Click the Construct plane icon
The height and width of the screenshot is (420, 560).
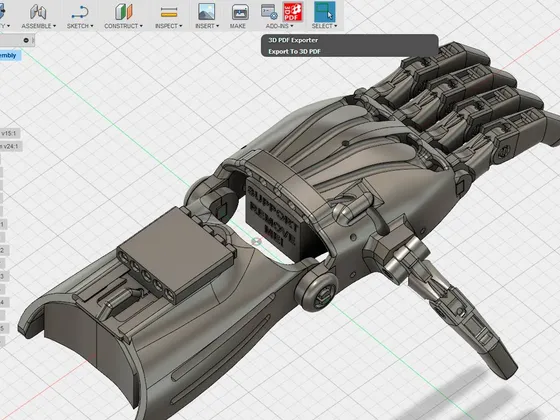[124, 12]
